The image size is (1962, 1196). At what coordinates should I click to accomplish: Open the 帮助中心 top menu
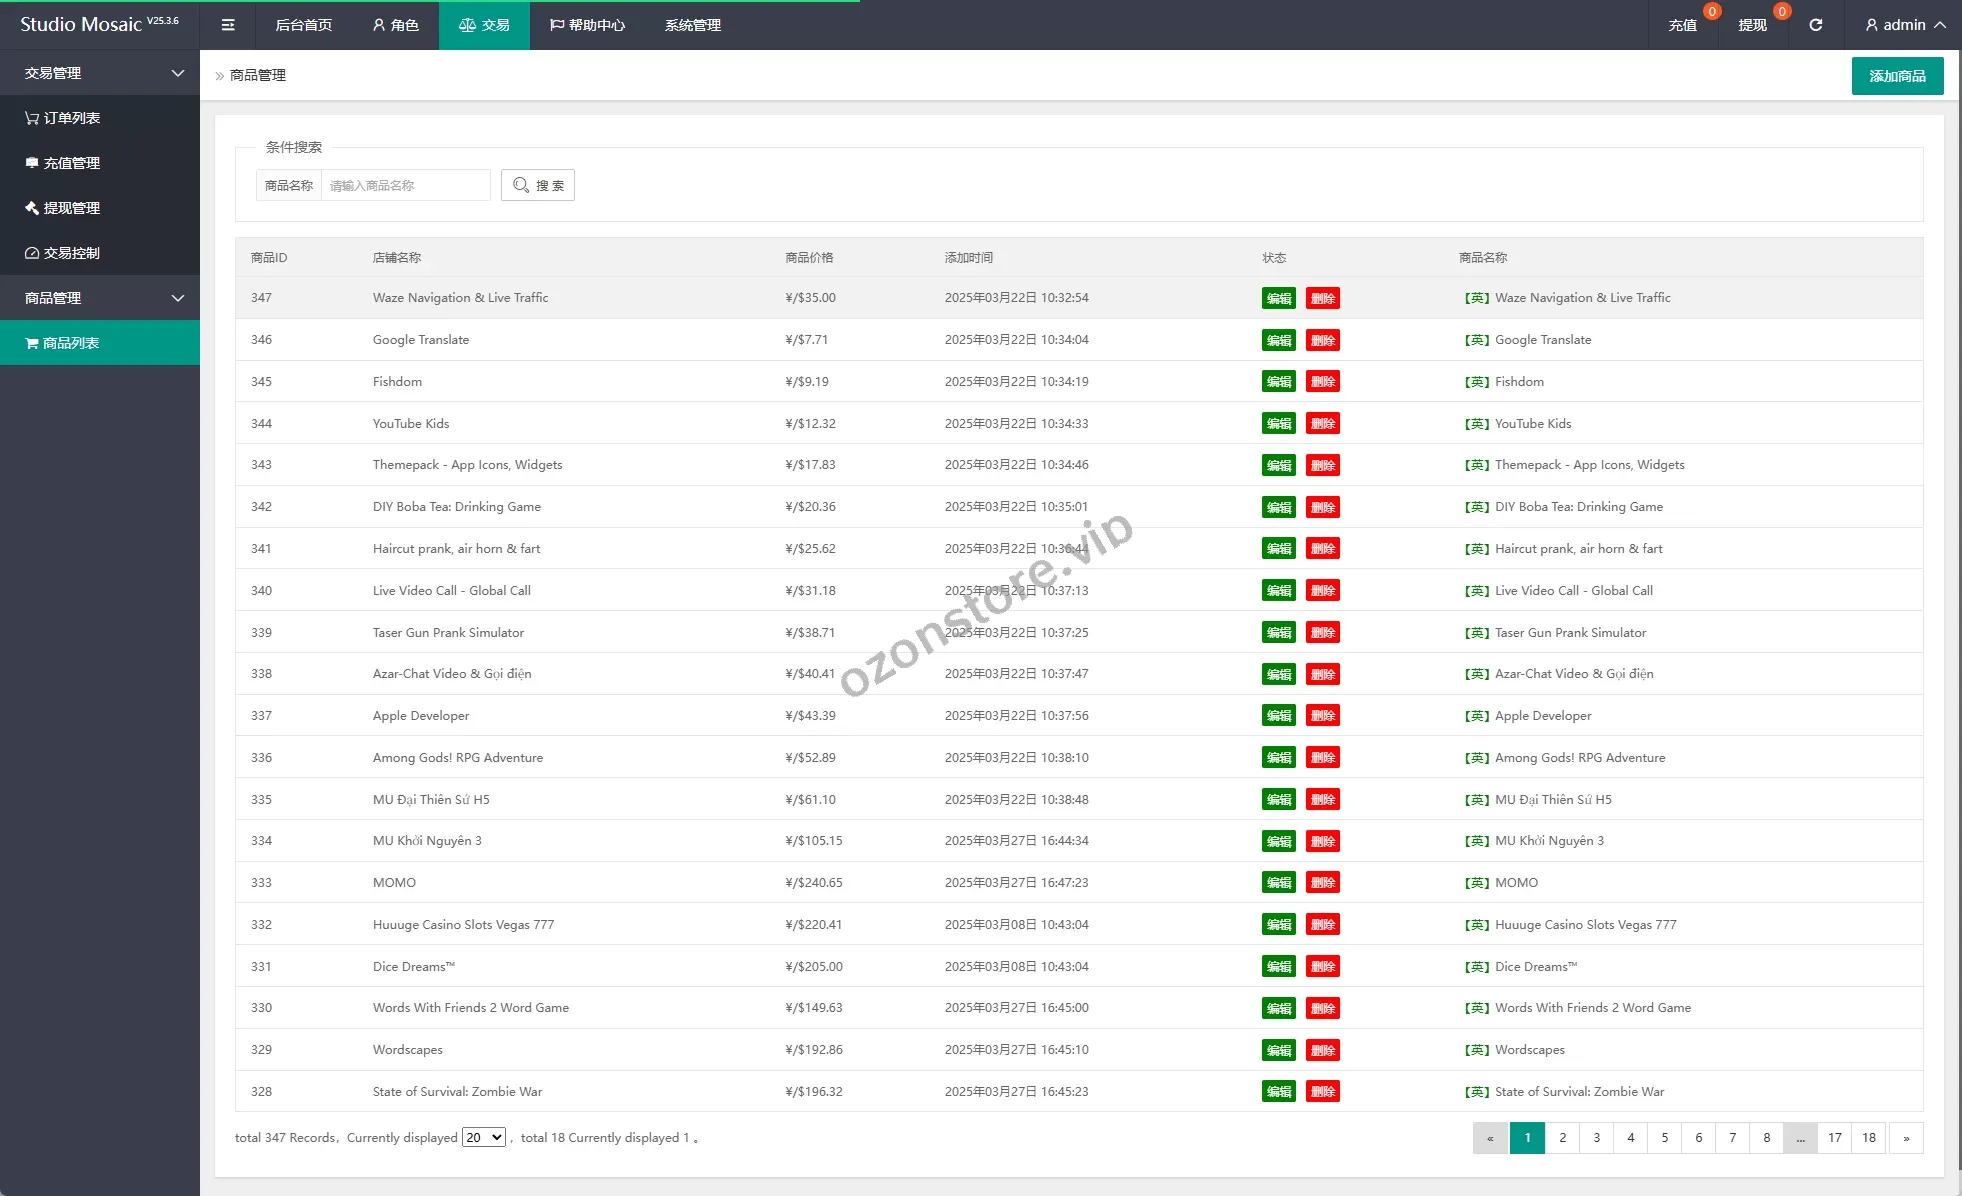(x=587, y=25)
